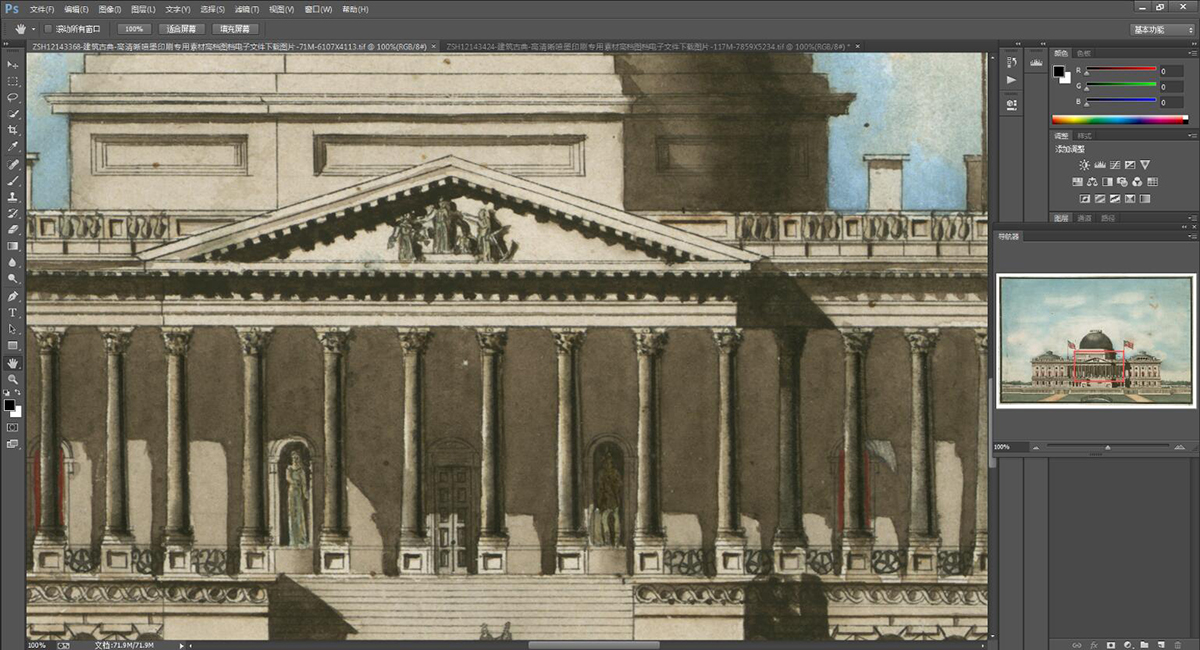
Task: Add a Brightness/Contrast adjustment
Action: point(1084,165)
